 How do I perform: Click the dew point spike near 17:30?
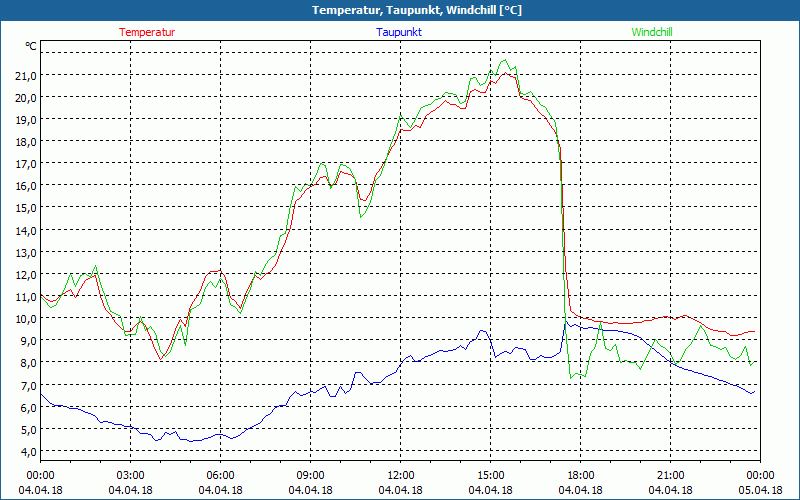[x=566, y=322]
